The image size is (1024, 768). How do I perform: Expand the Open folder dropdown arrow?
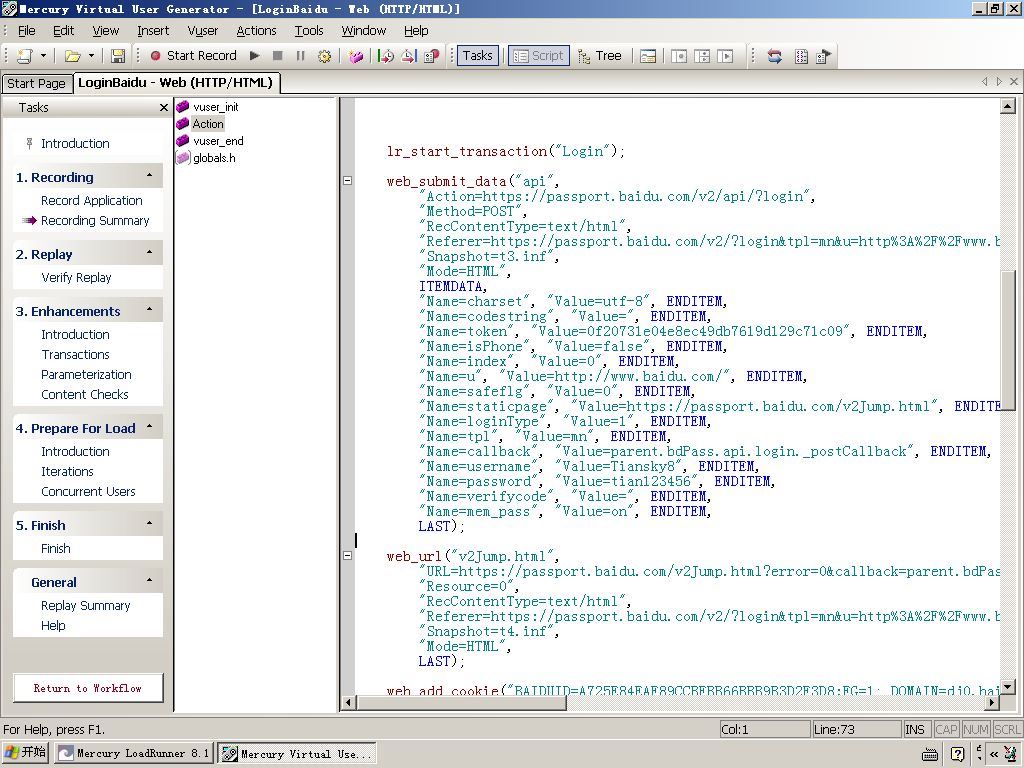pos(91,56)
